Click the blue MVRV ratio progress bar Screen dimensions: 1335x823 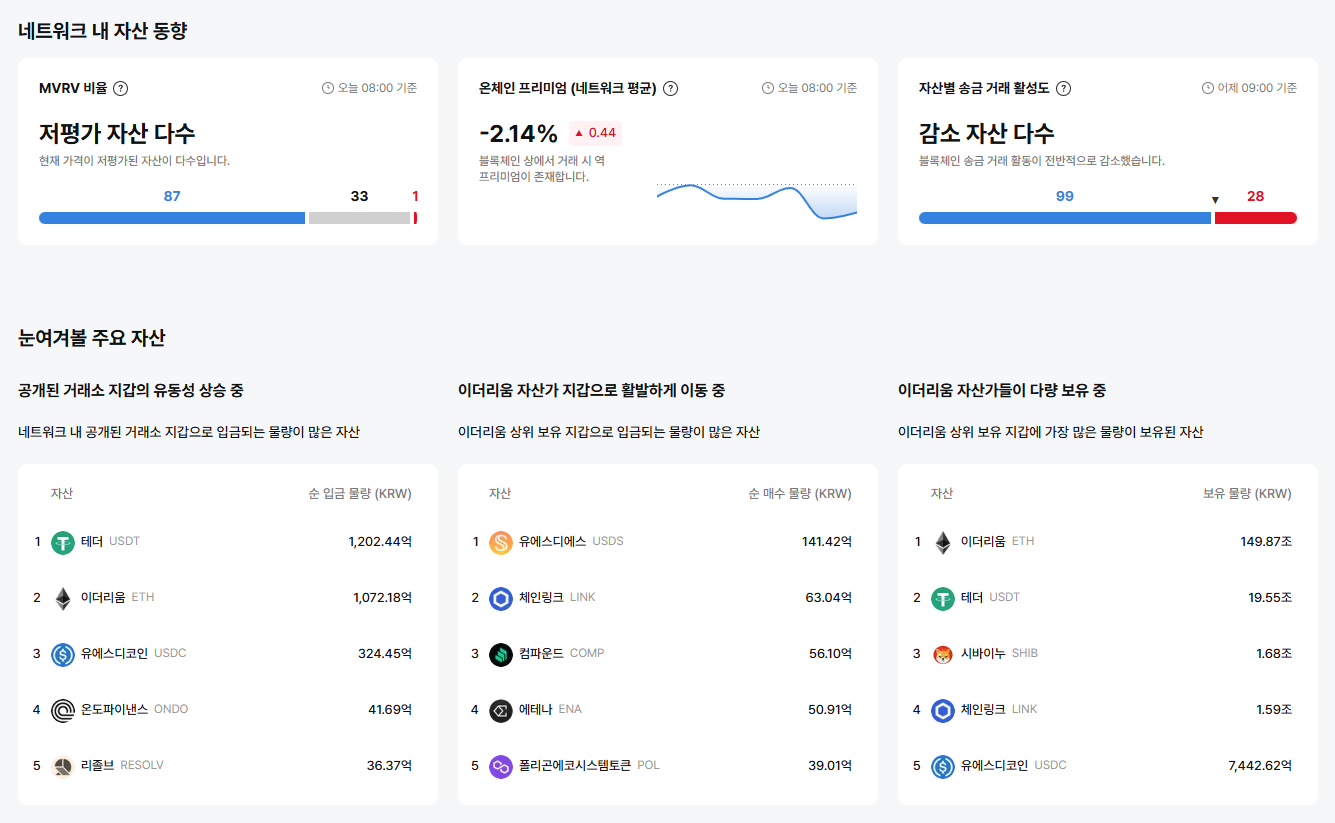[x=170, y=217]
